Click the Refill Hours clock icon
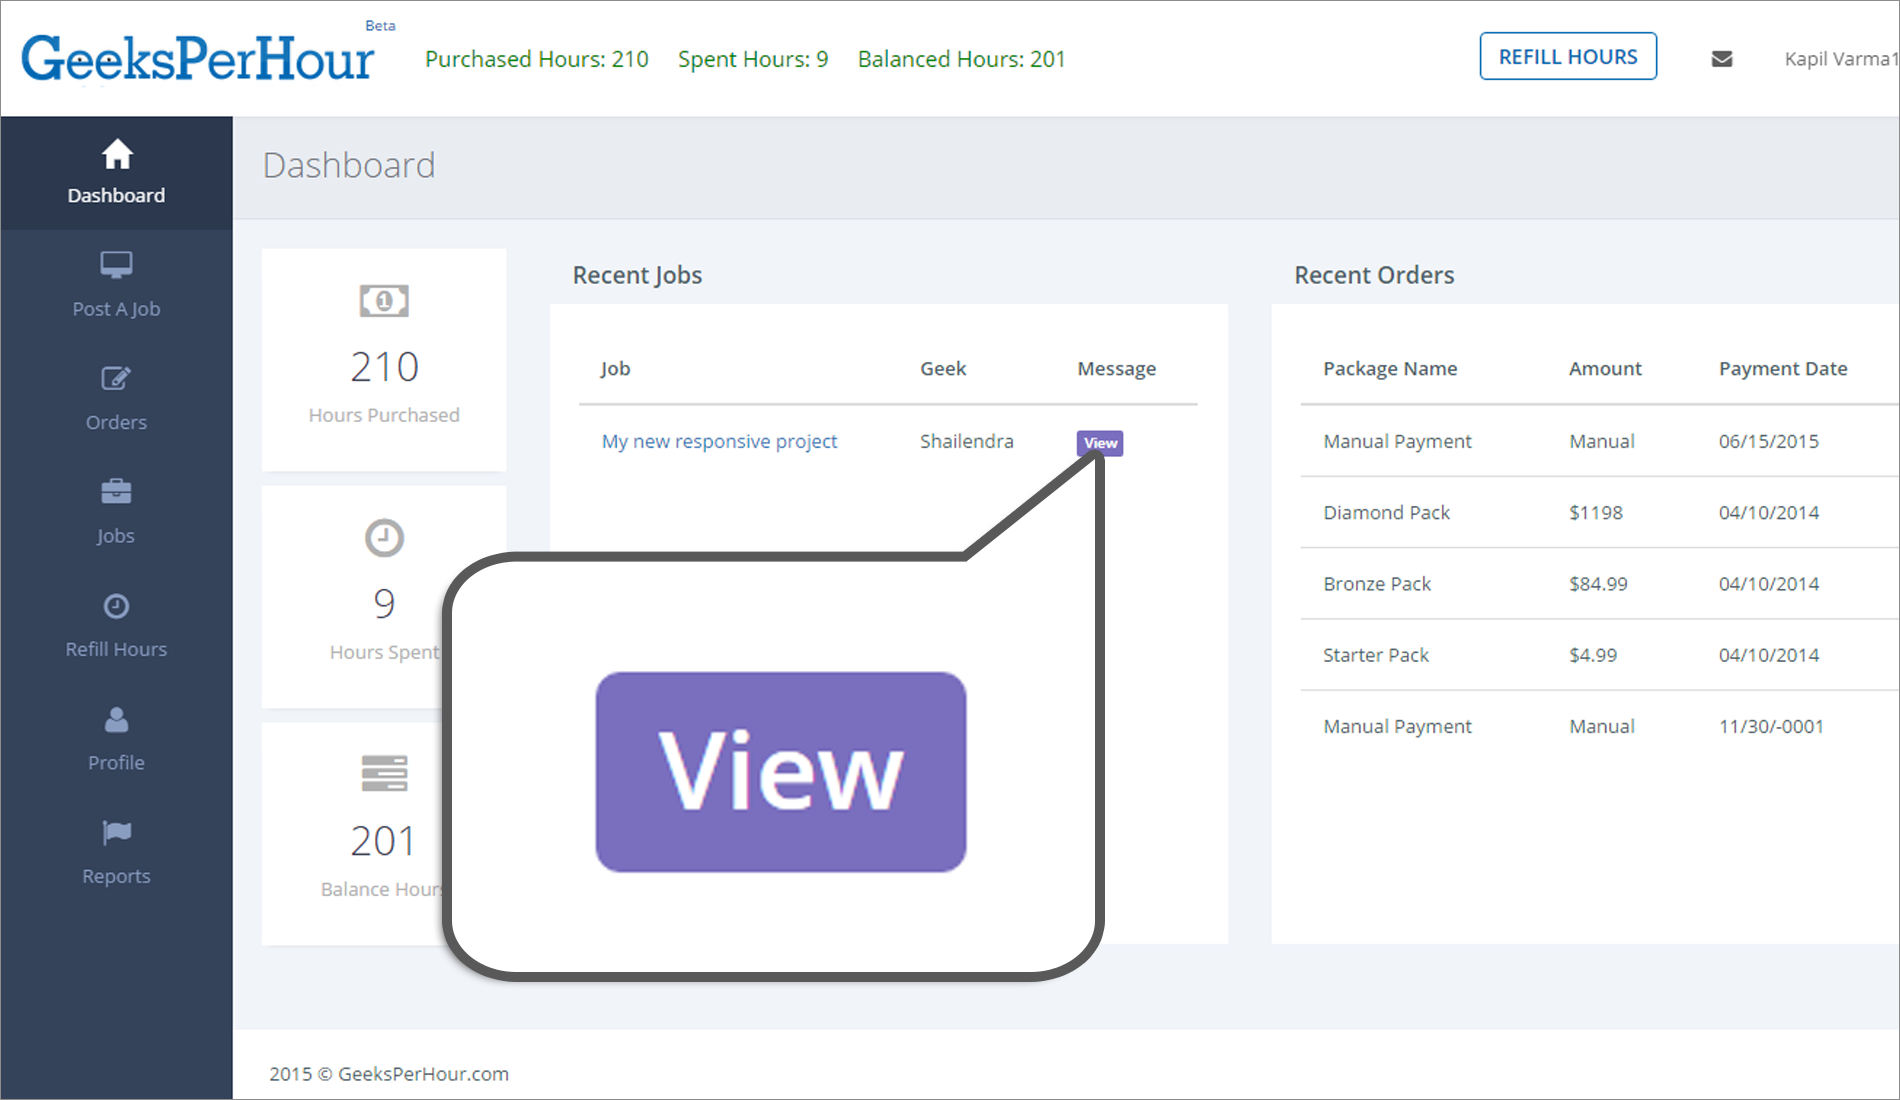 [116, 606]
